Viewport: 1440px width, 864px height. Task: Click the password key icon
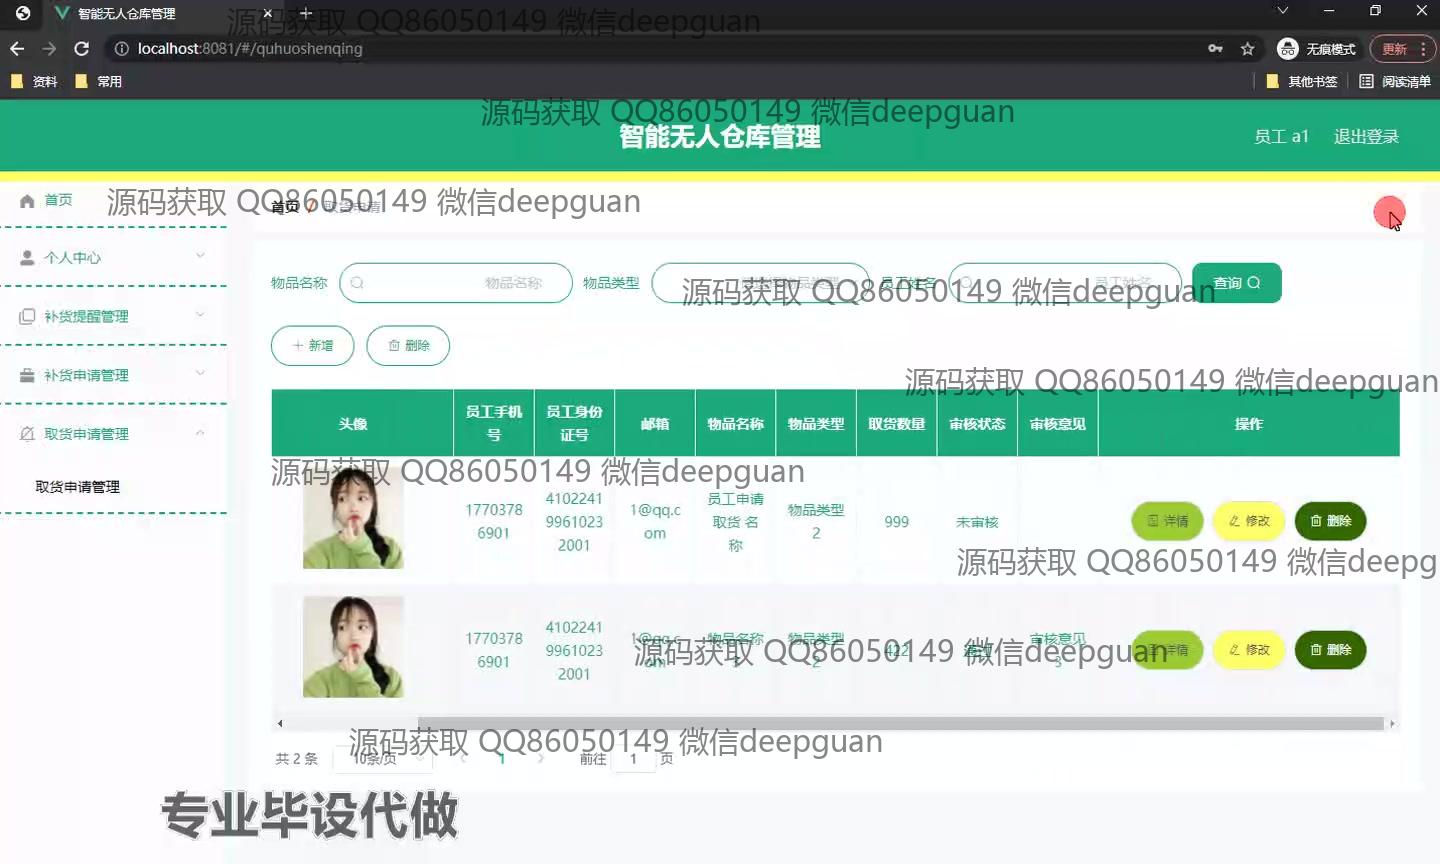[x=1215, y=48]
